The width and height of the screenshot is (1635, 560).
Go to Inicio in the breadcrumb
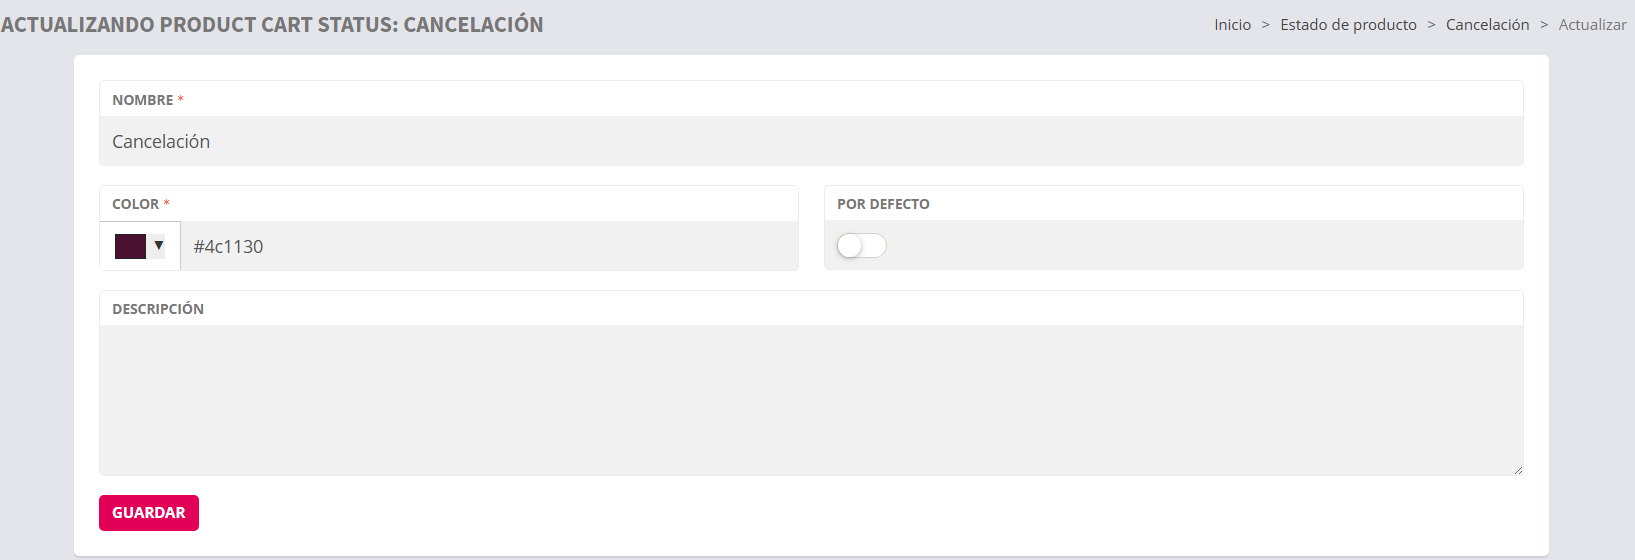pos(1232,25)
